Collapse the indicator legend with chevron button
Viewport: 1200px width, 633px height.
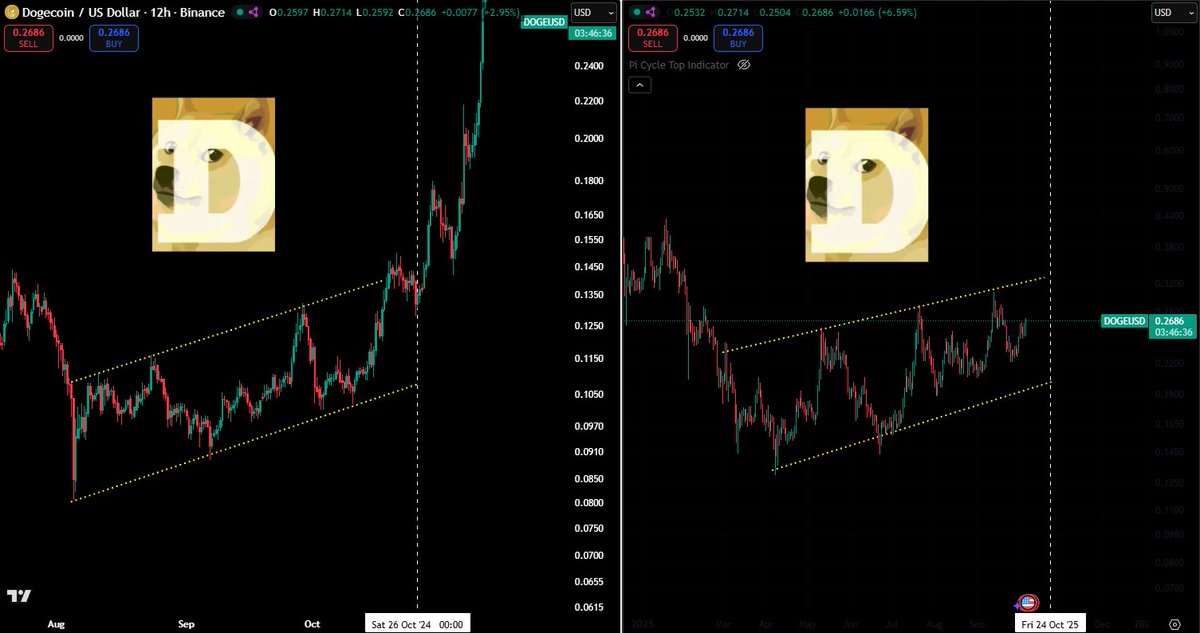click(x=640, y=85)
